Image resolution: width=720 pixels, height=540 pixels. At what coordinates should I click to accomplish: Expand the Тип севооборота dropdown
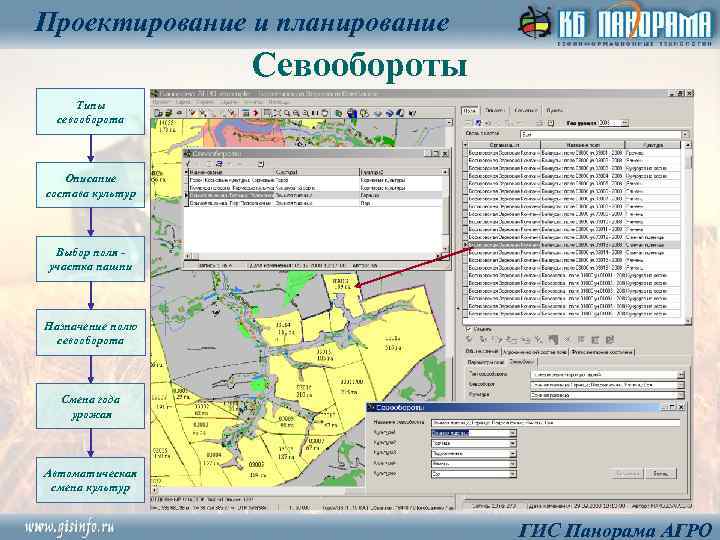[x=681, y=375]
